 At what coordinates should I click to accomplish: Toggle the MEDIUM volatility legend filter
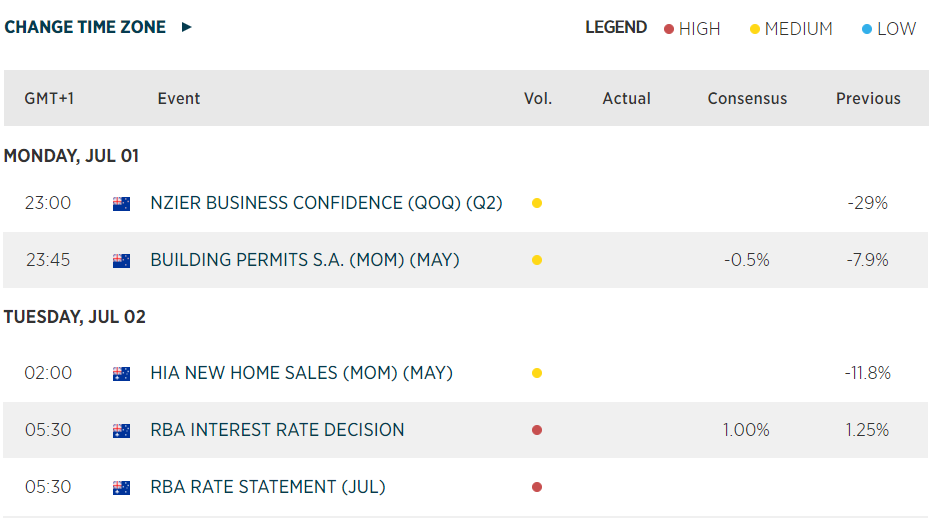coord(798,29)
